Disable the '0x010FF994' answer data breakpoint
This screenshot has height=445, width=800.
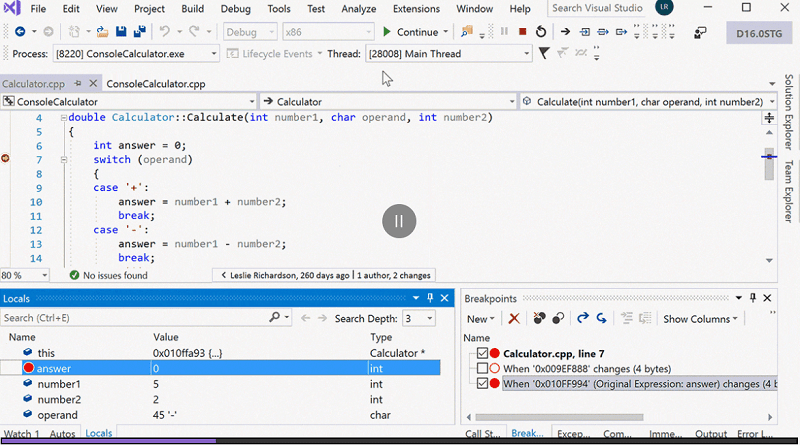(483, 383)
